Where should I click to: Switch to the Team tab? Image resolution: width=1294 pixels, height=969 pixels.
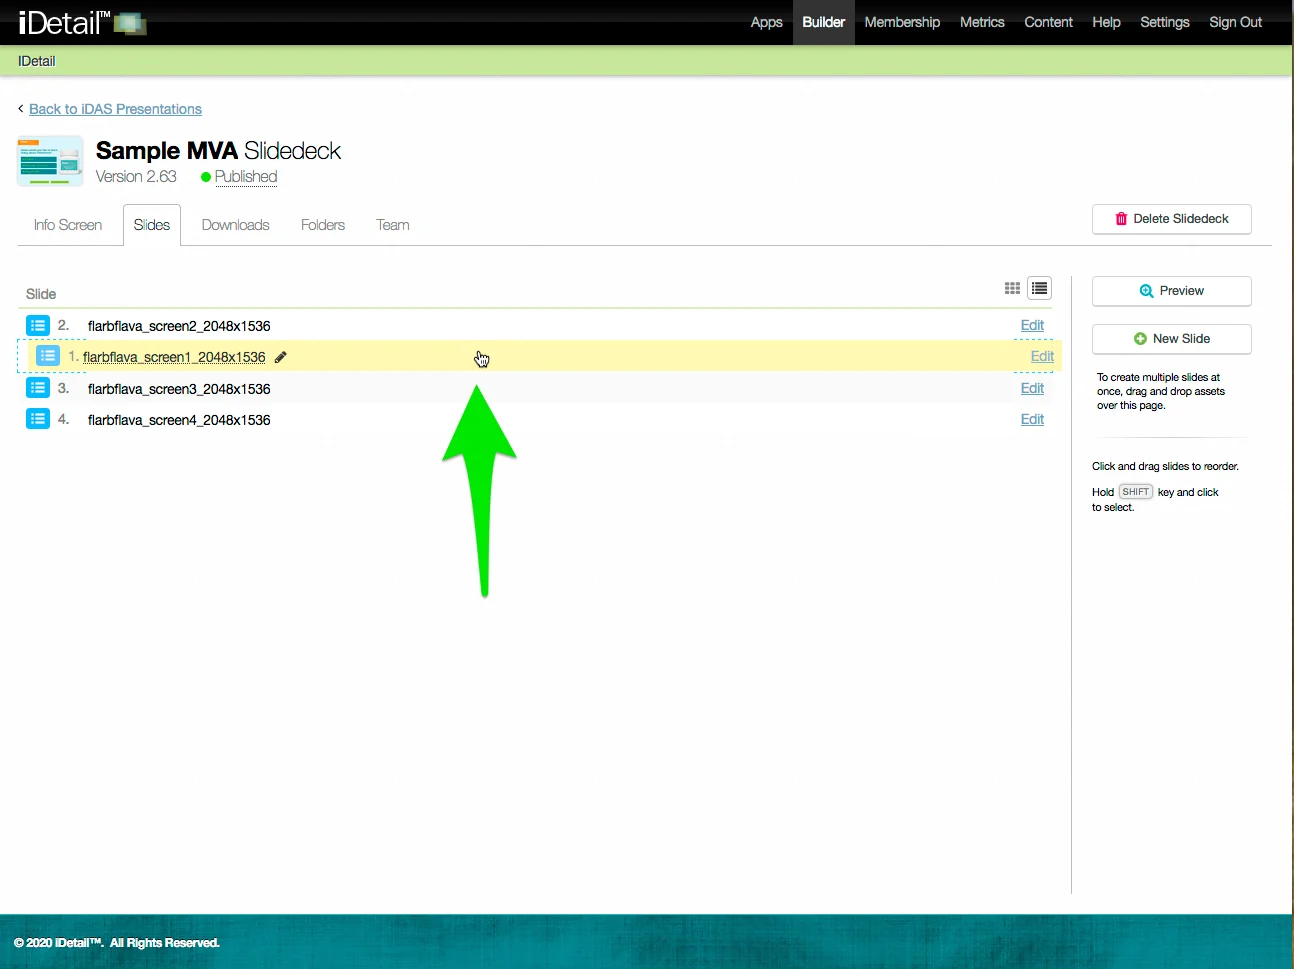(x=393, y=225)
